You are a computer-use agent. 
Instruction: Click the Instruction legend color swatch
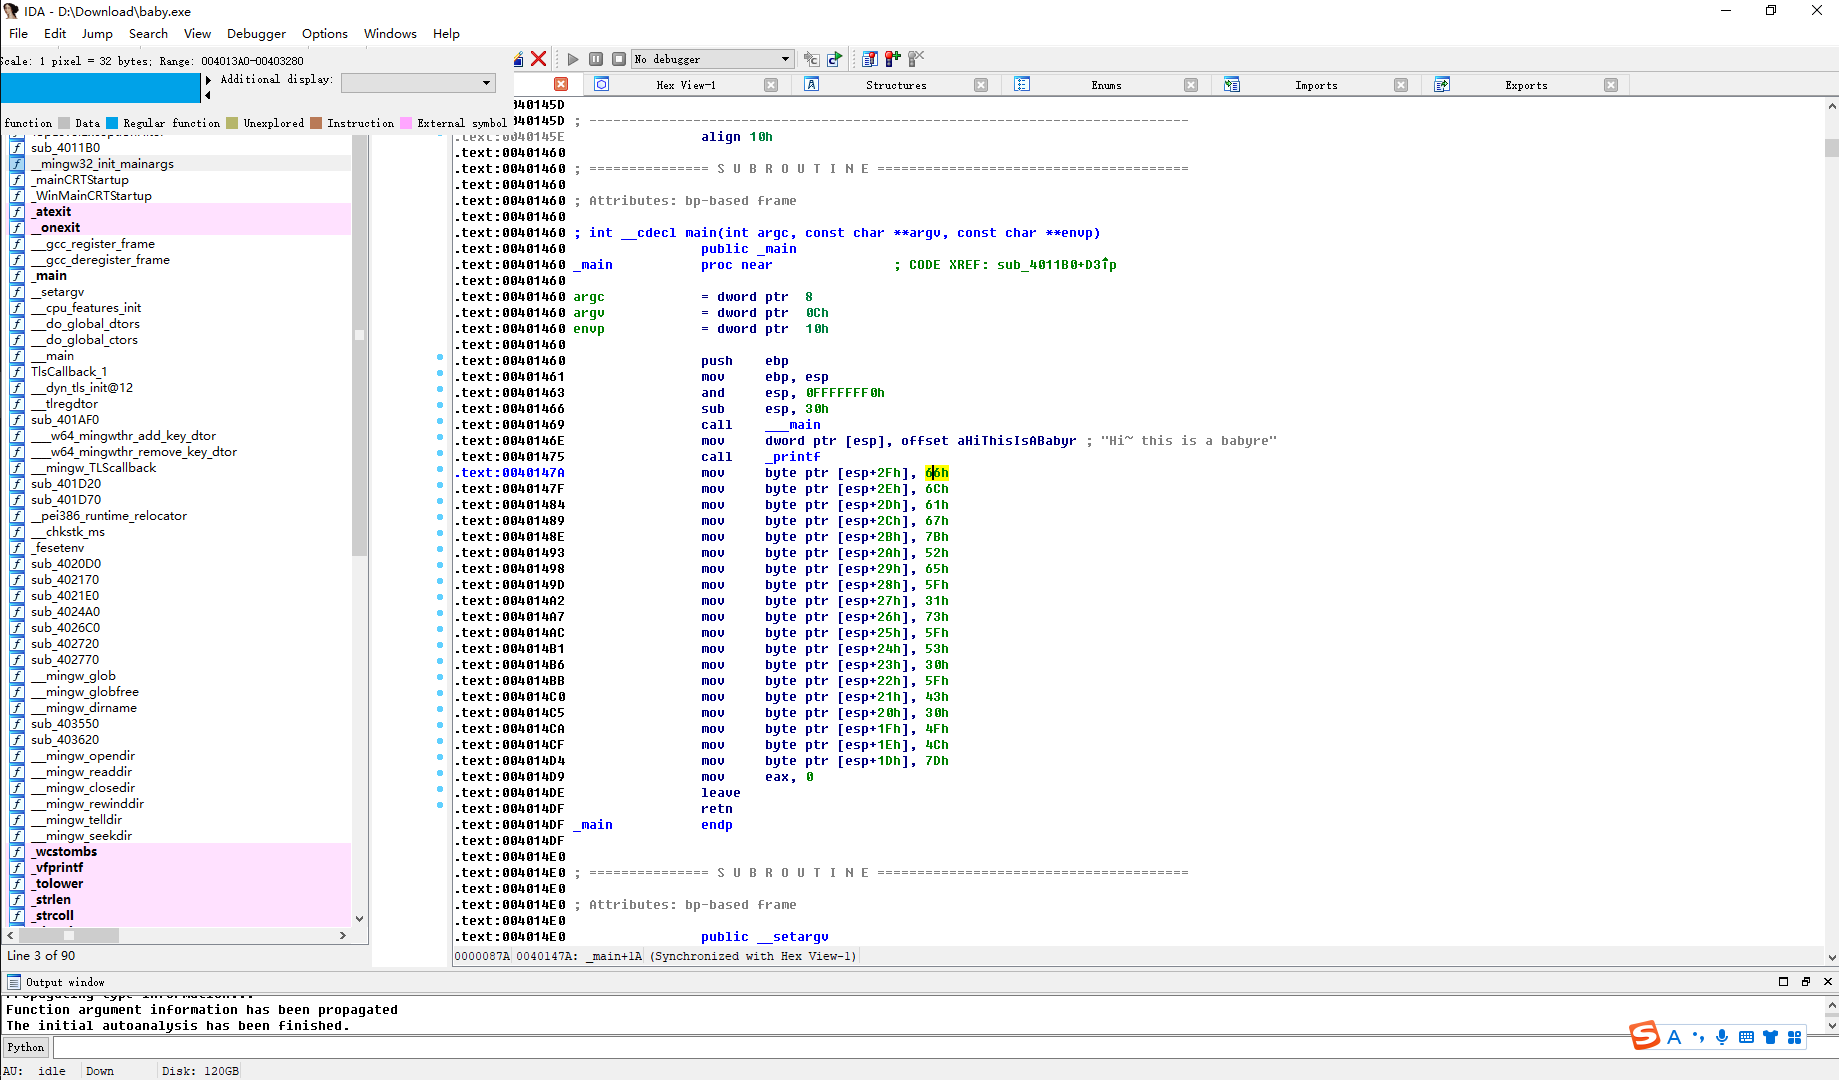tap(316, 123)
